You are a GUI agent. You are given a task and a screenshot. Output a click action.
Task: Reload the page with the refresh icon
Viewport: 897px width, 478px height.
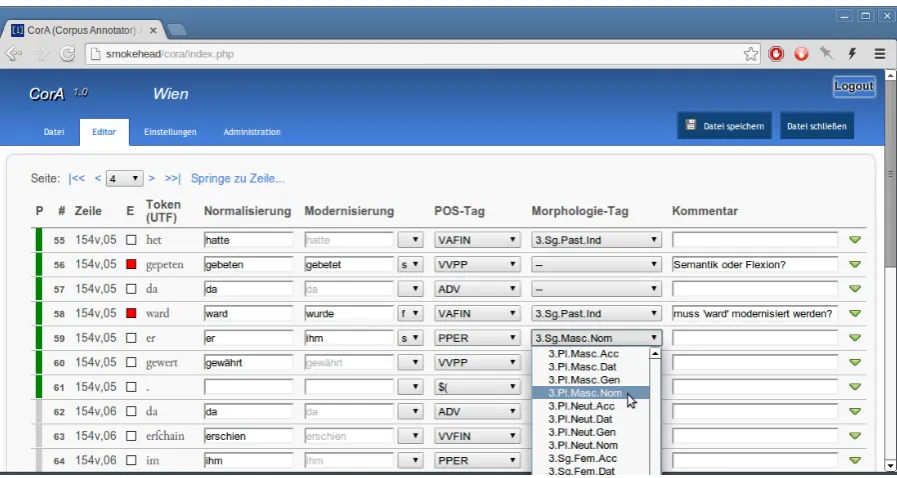(x=68, y=54)
